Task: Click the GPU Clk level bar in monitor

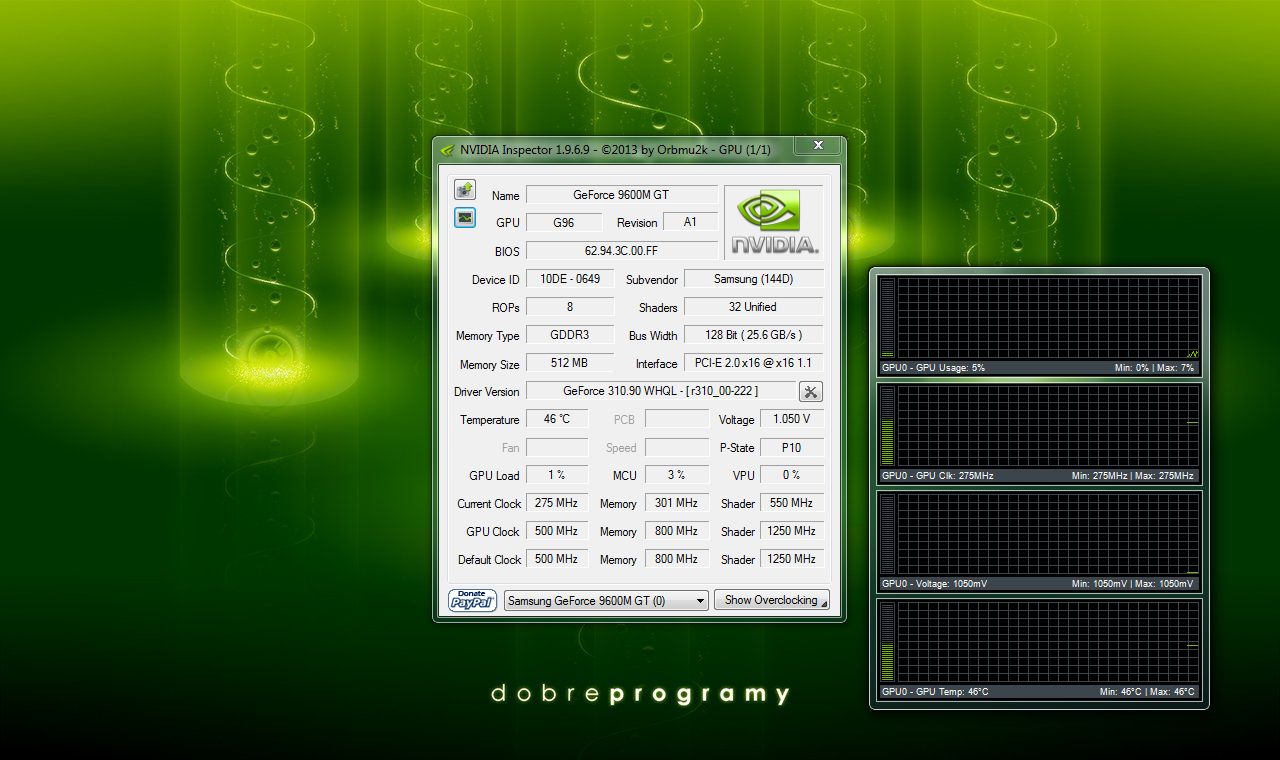Action: pos(888,426)
